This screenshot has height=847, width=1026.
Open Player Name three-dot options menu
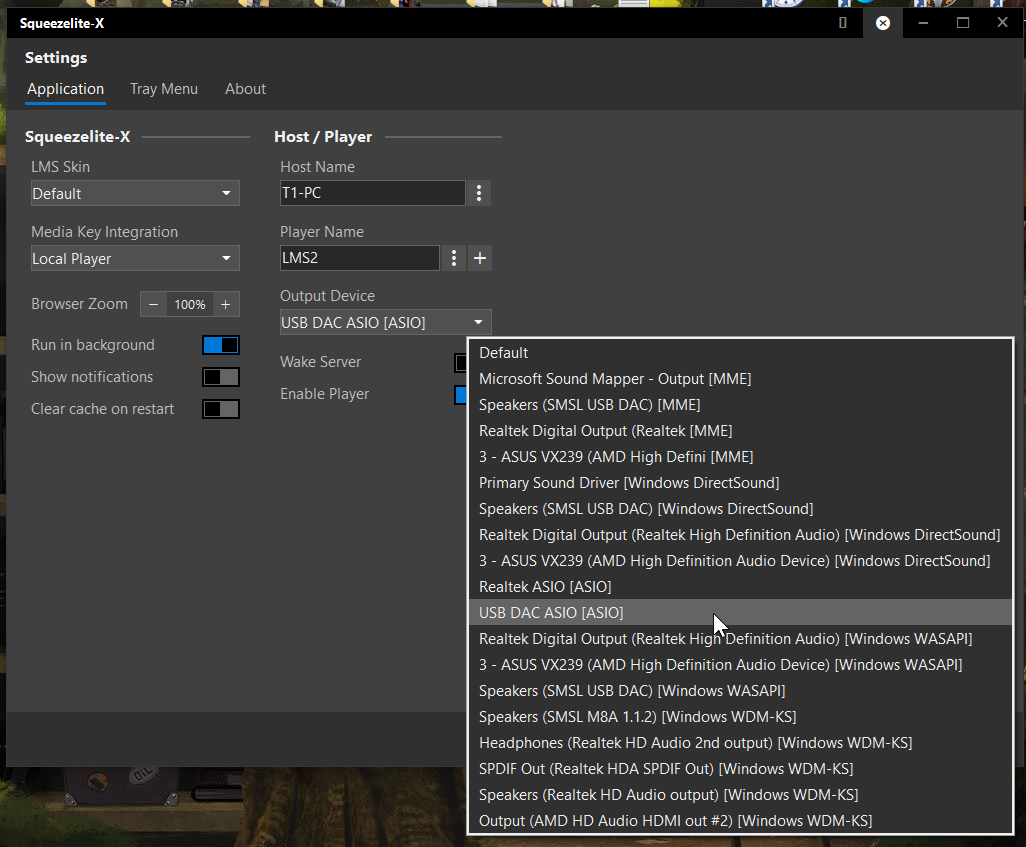453,258
